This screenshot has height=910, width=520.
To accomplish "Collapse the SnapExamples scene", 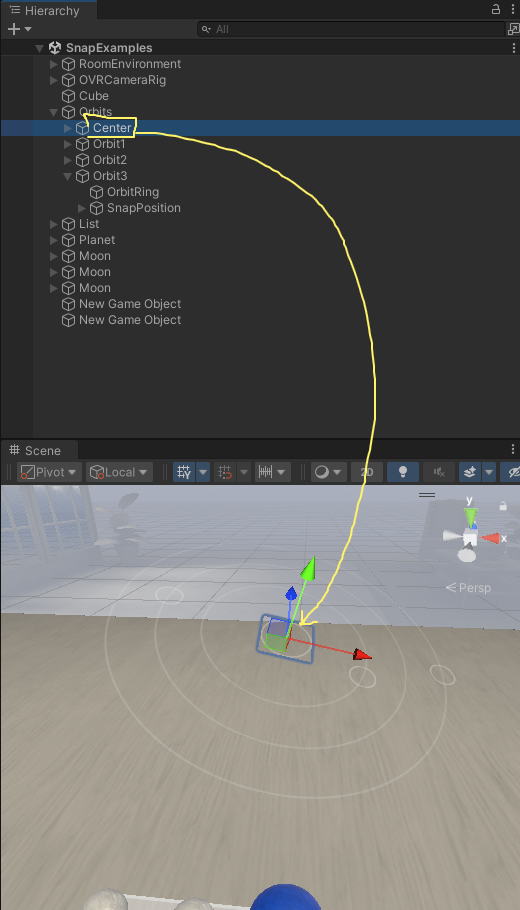I will pyautogui.click(x=39, y=48).
